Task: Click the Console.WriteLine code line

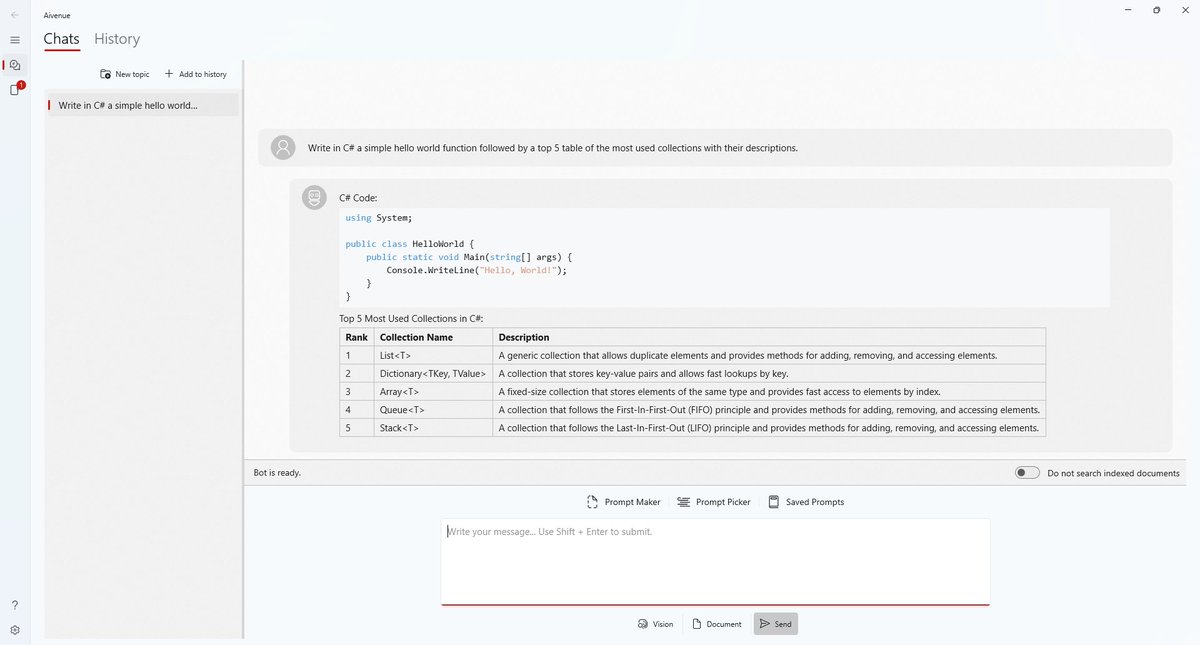Action: (x=476, y=270)
